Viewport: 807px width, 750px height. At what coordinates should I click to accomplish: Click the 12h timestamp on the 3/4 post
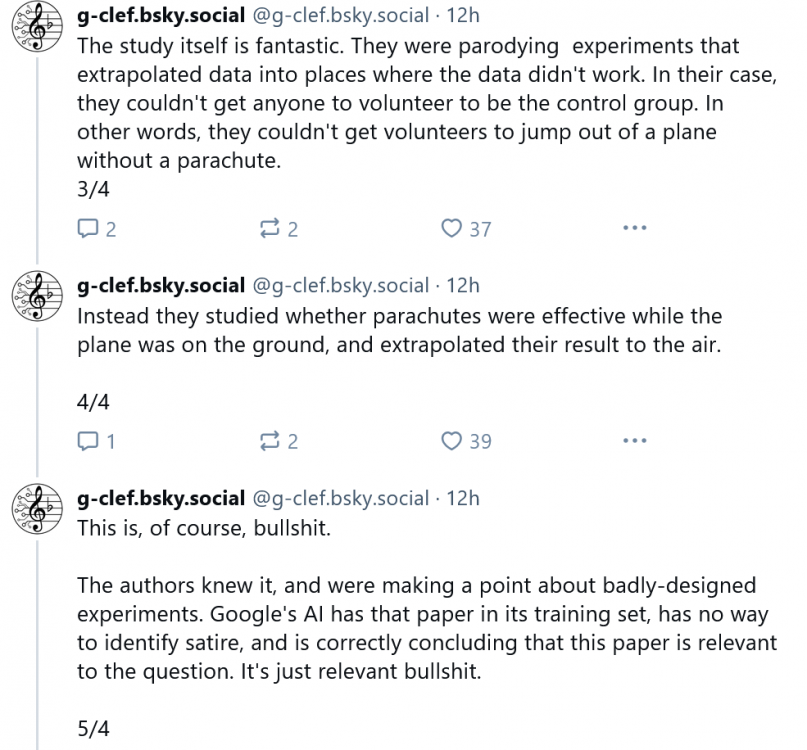tap(463, 16)
